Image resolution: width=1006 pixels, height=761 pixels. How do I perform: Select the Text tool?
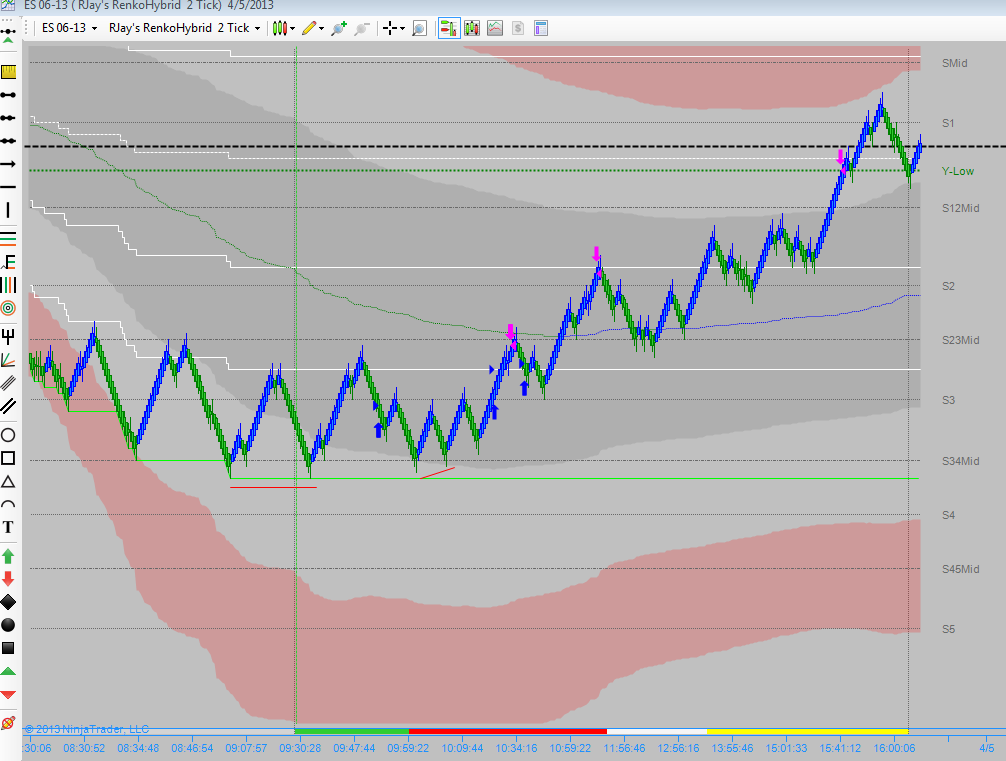coord(8,527)
